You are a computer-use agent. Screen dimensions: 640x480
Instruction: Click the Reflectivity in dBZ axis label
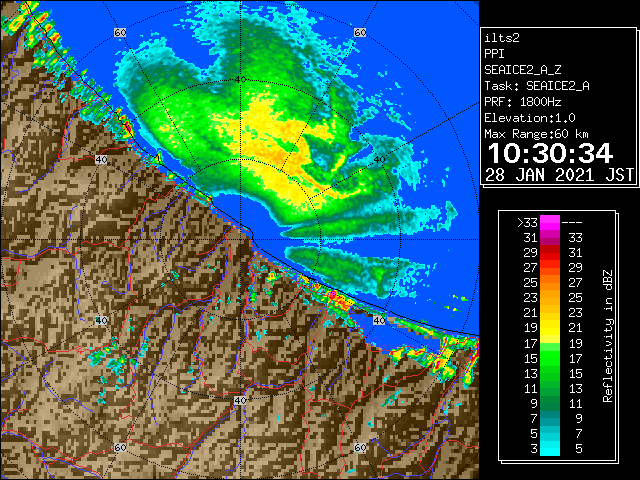(x=607, y=336)
